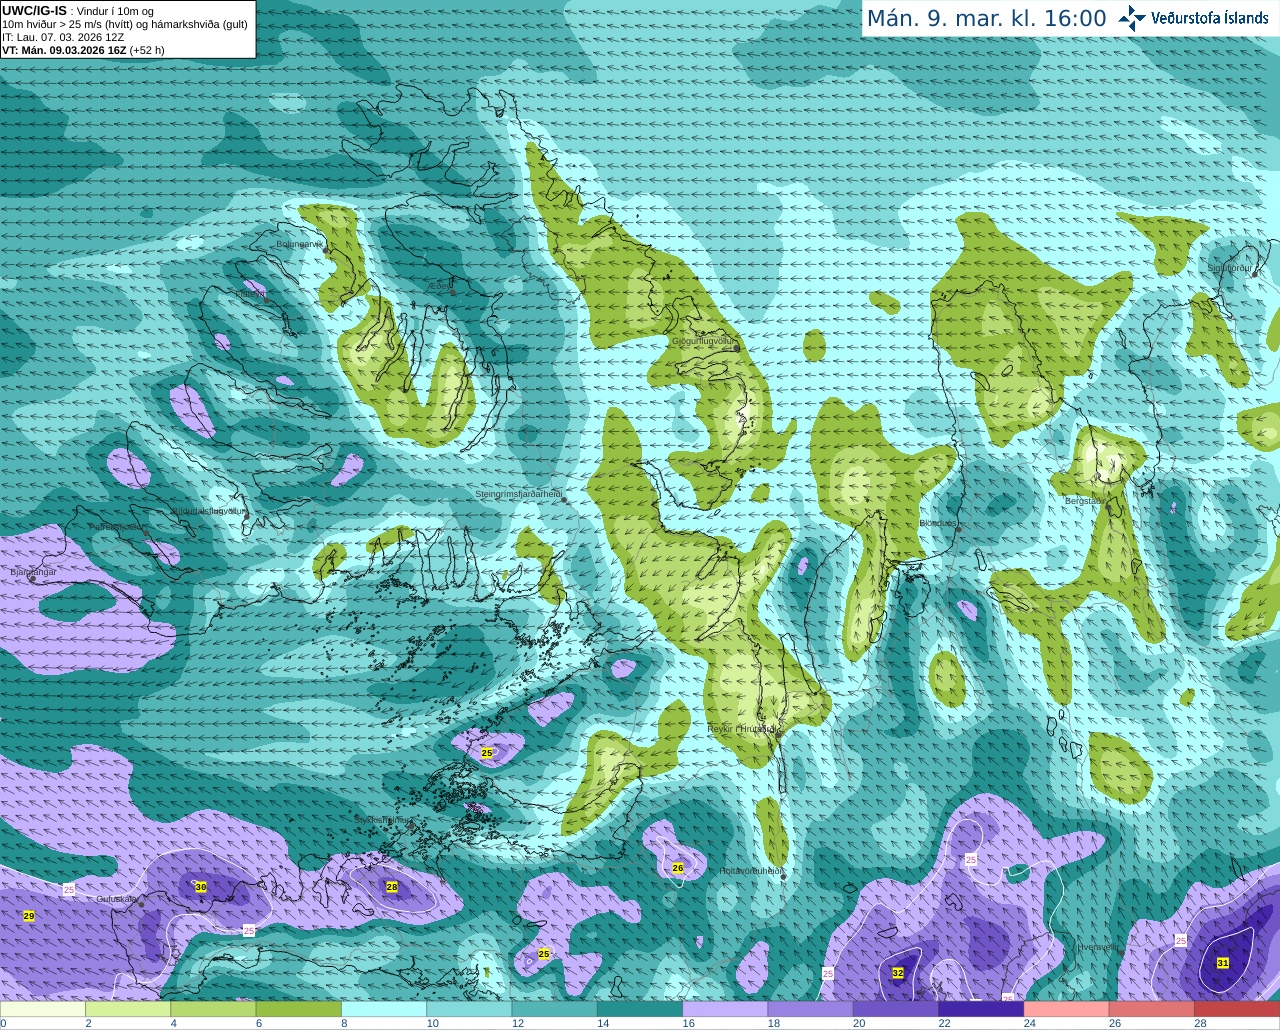This screenshot has width=1280, height=1030.
Task: Click the Steingrímsfjarðarheiði station dot
Action: tap(564, 499)
